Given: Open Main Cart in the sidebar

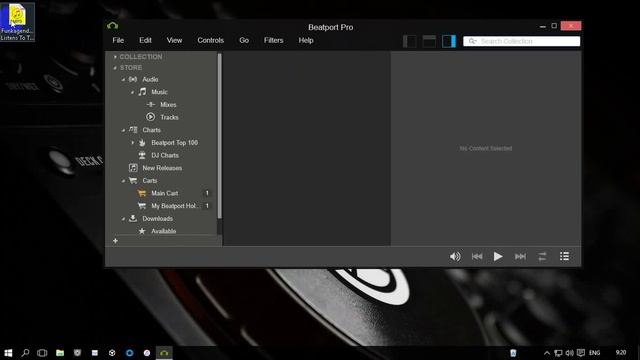Looking at the screenshot, I should pyautogui.click(x=165, y=193).
